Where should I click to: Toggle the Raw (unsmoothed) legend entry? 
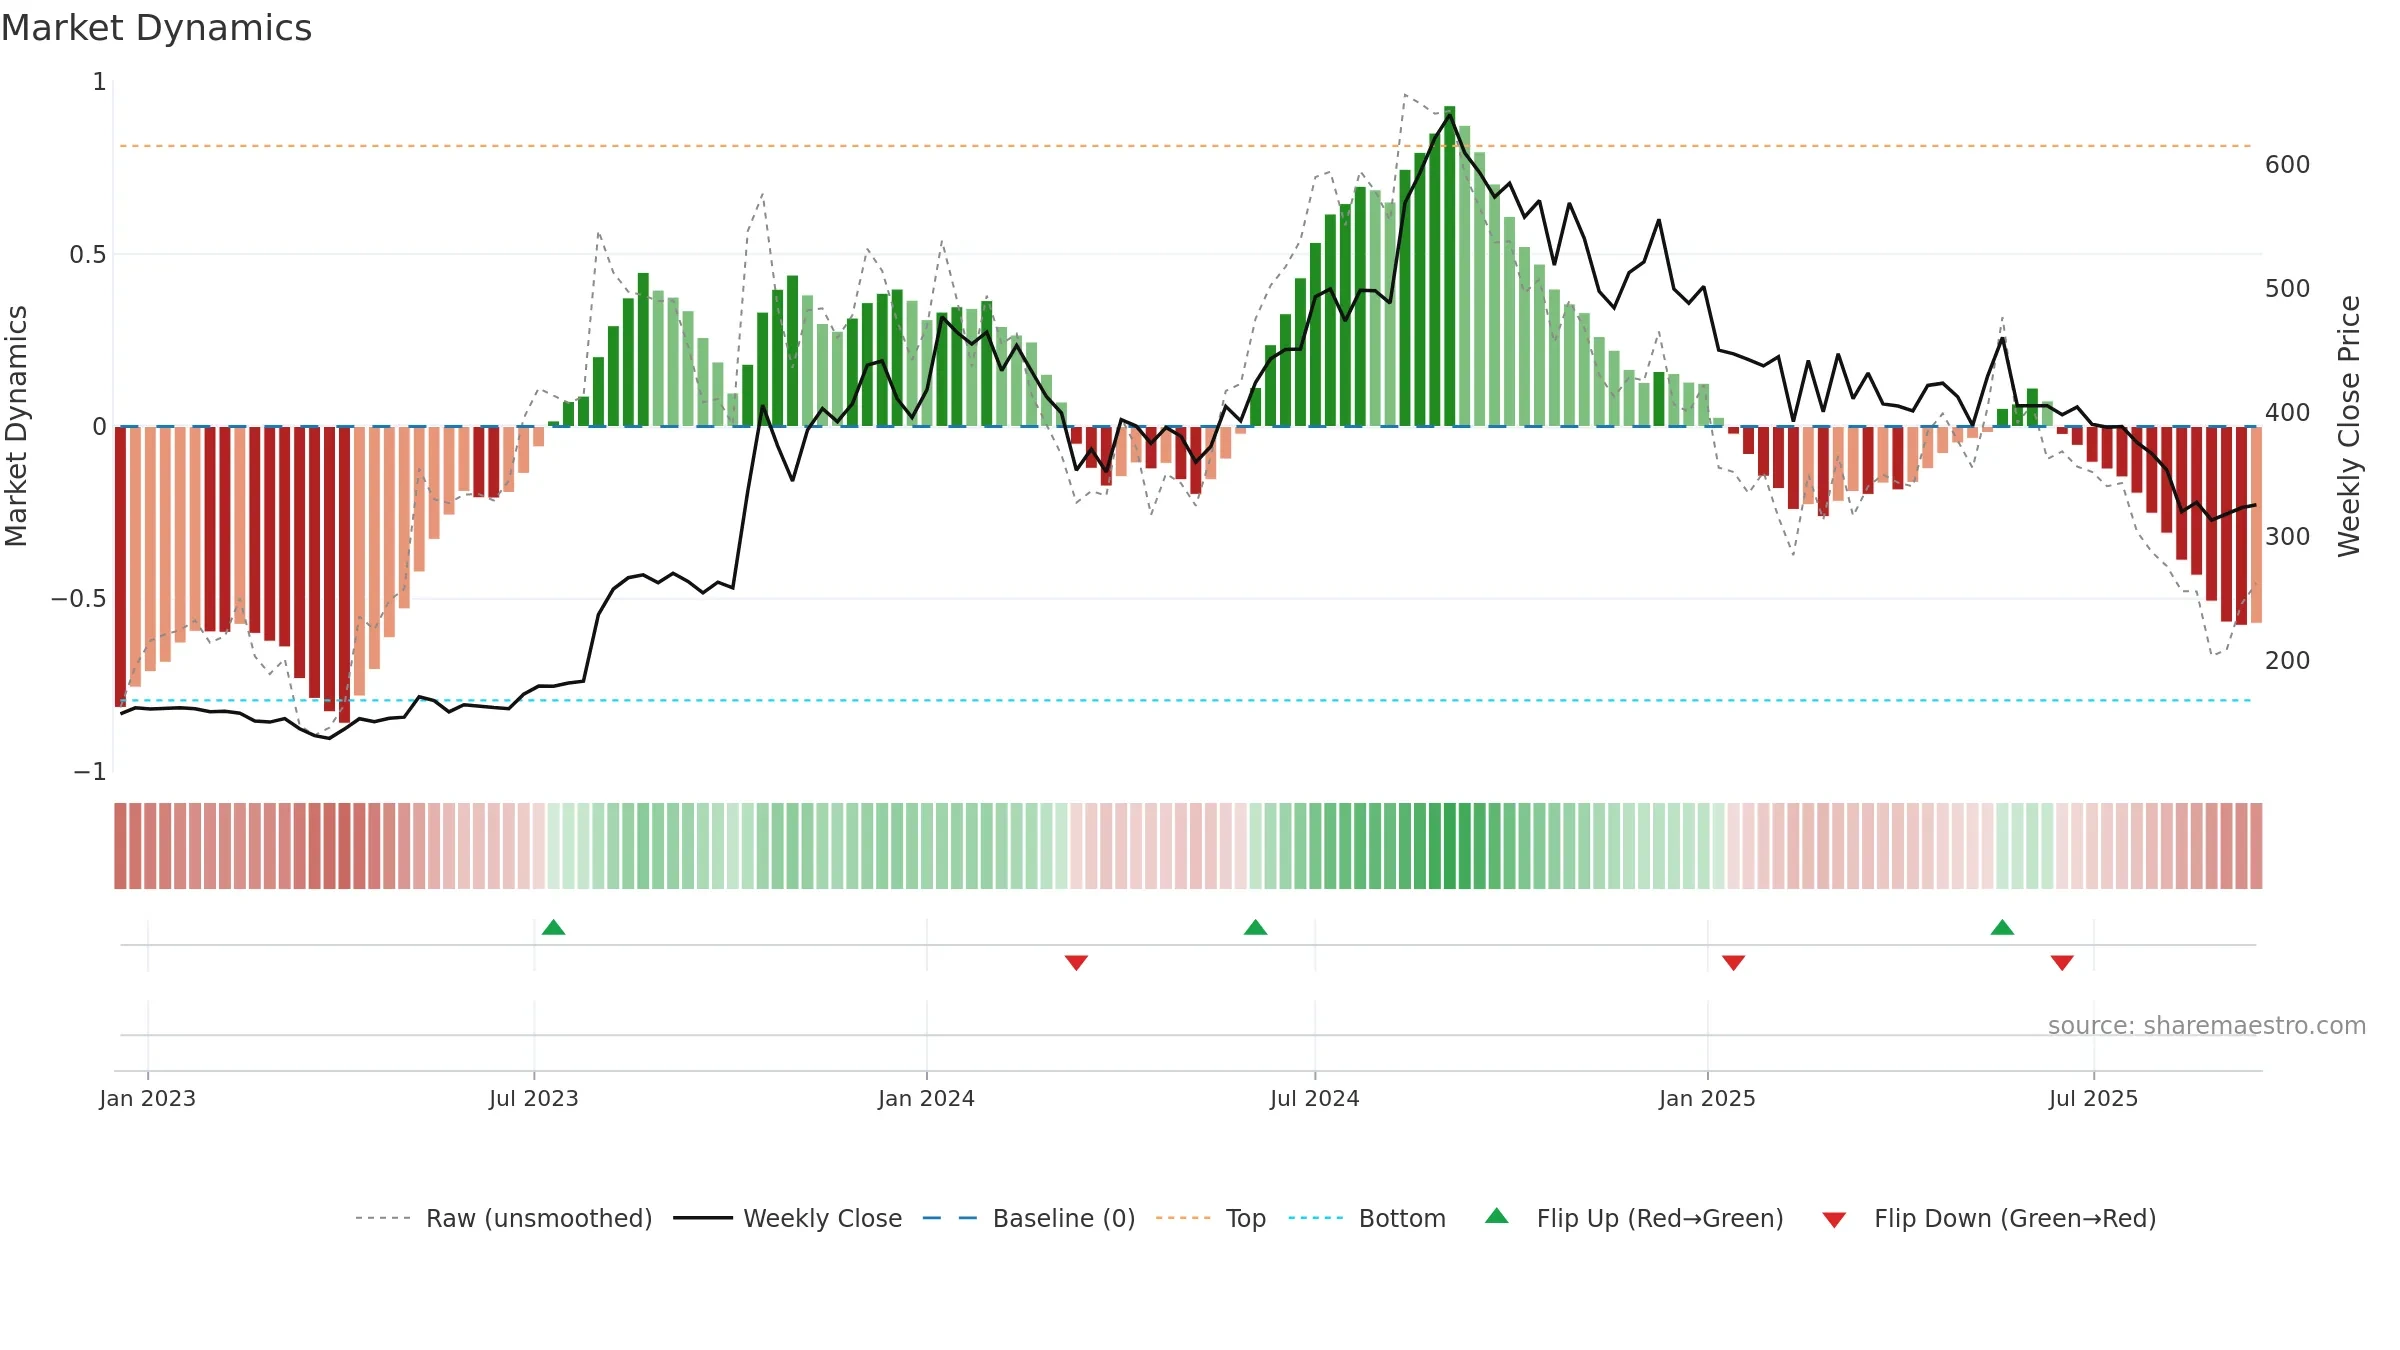click(503, 1218)
